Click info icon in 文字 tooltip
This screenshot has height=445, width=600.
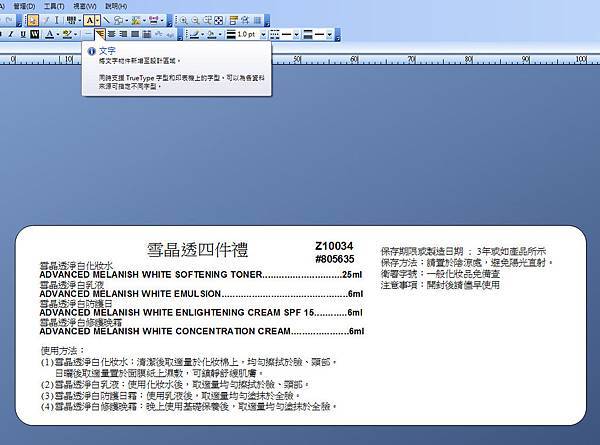pos(91,51)
